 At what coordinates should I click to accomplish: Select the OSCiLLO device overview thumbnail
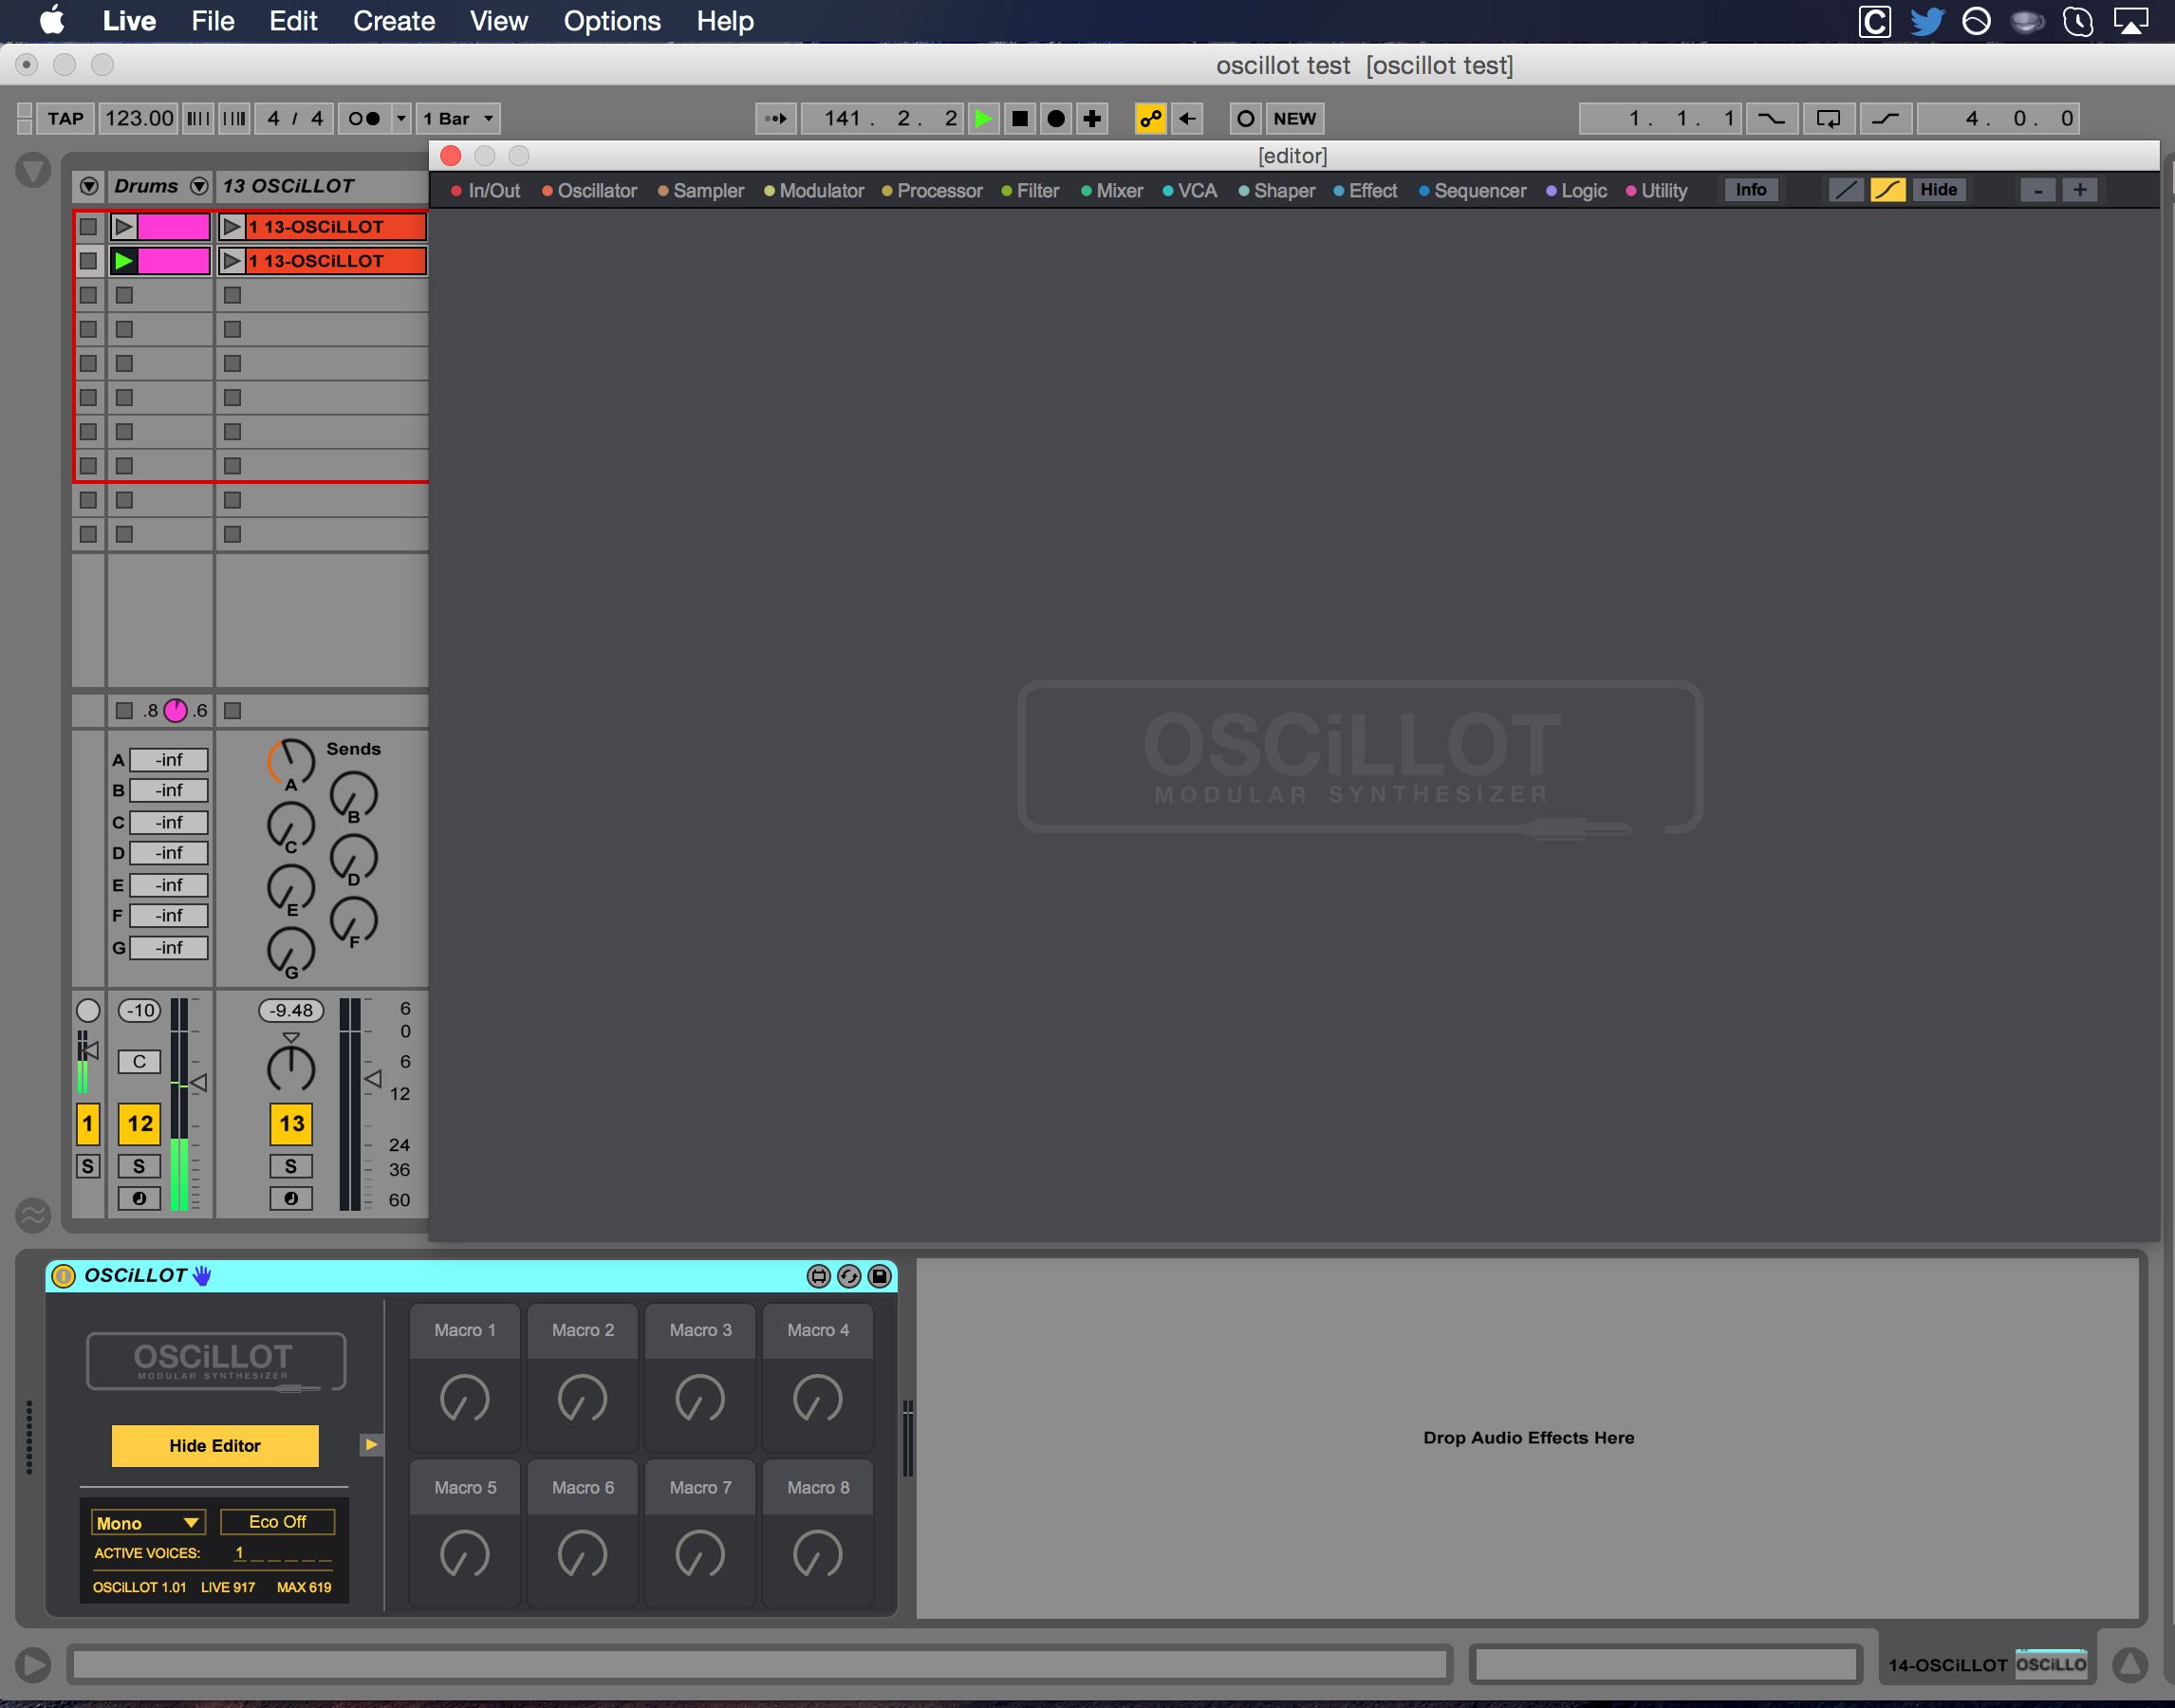[x=2050, y=1664]
